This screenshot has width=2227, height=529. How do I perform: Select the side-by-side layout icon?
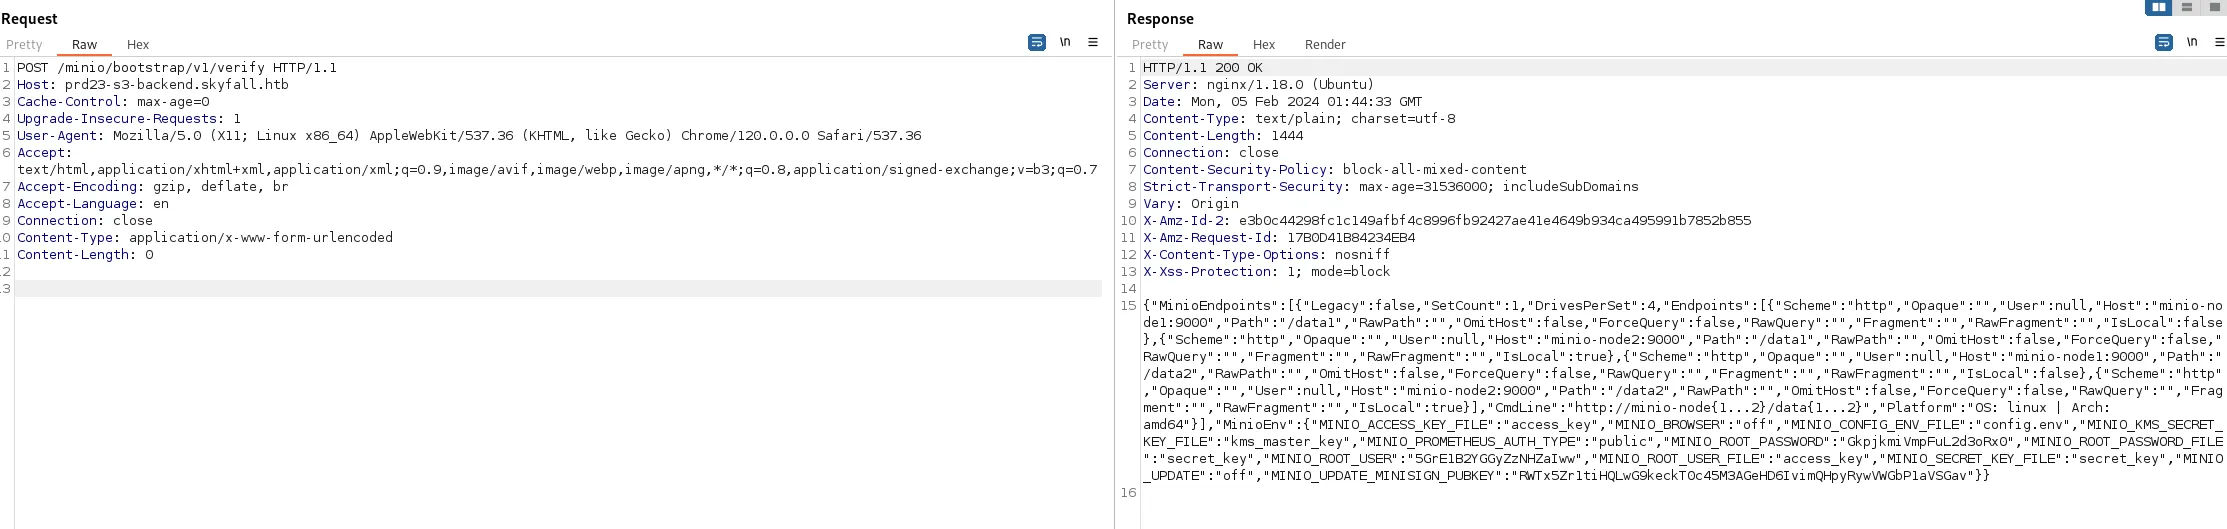(x=2159, y=7)
